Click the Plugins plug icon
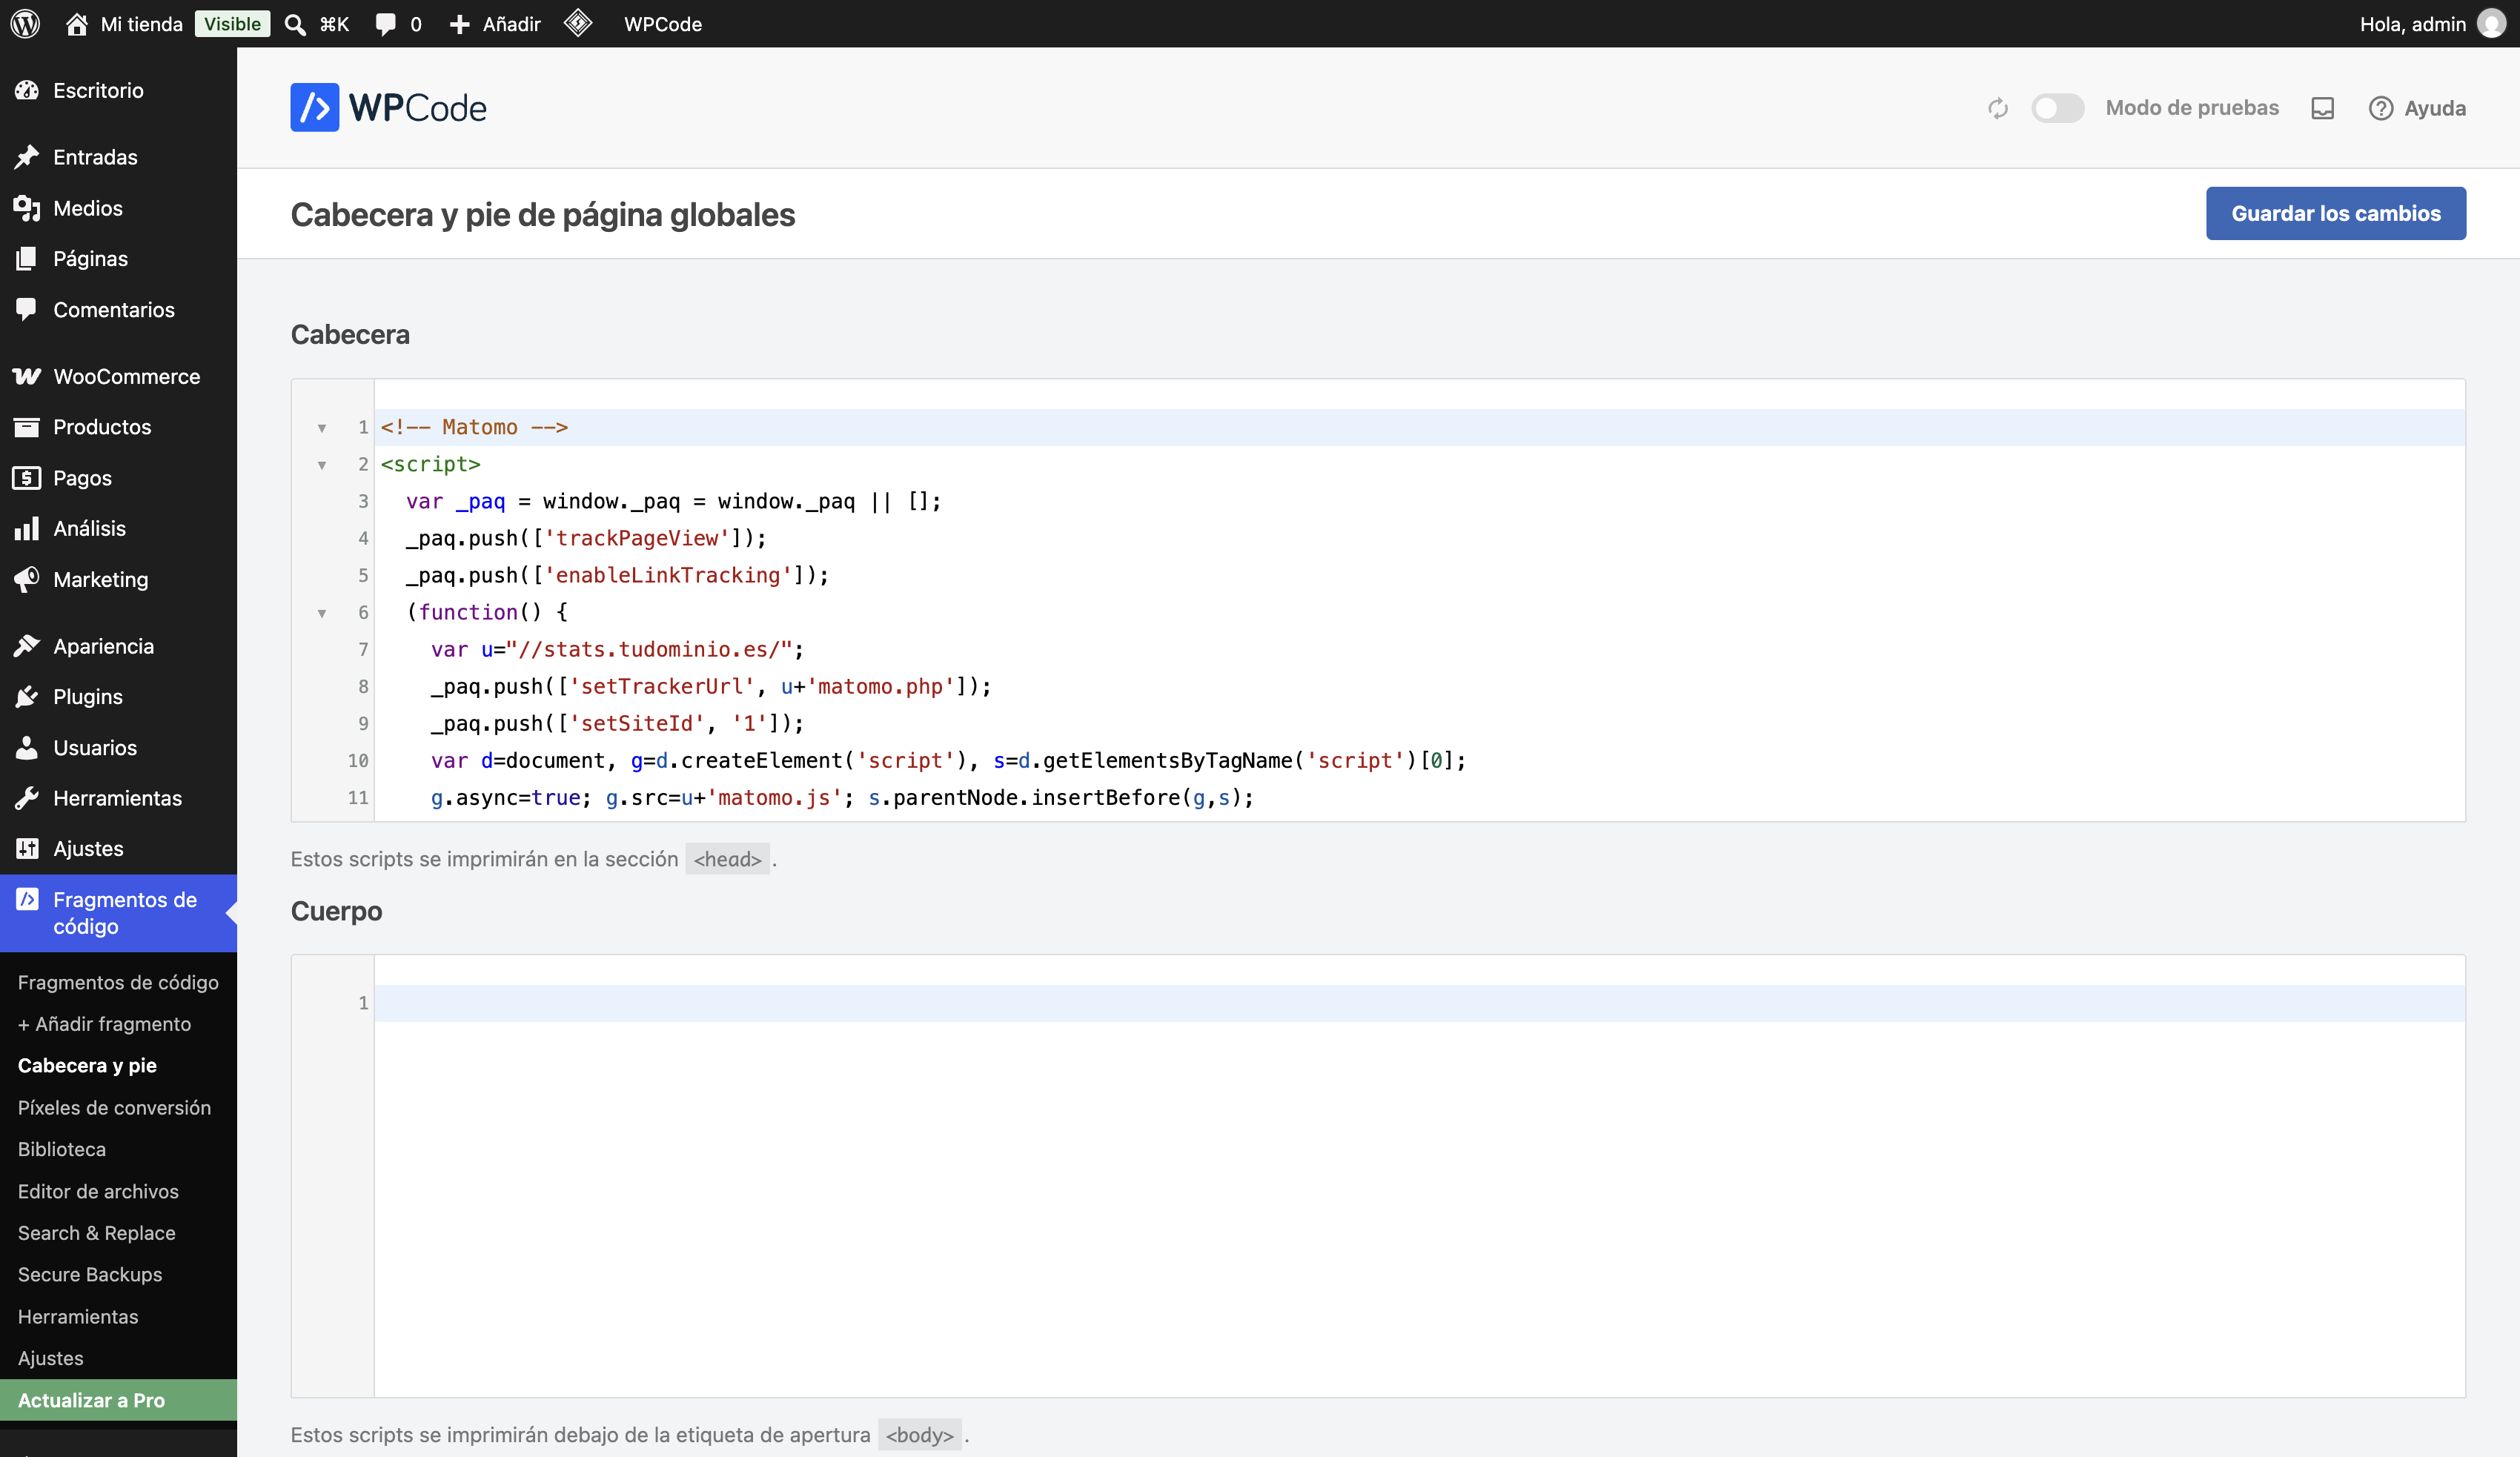 [27, 697]
